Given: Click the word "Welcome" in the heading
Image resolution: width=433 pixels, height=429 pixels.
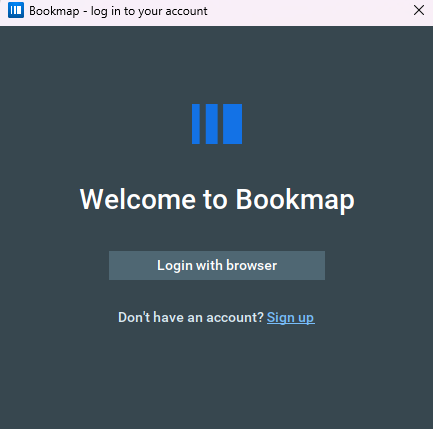Looking at the screenshot, I should [137, 199].
